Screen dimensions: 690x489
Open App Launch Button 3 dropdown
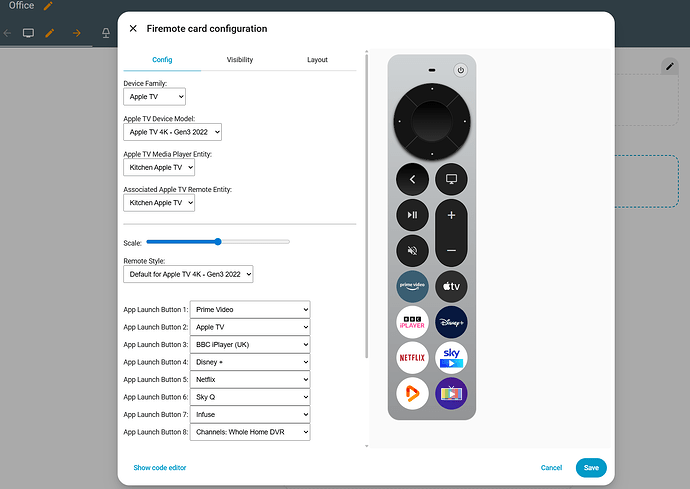(x=250, y=345)
